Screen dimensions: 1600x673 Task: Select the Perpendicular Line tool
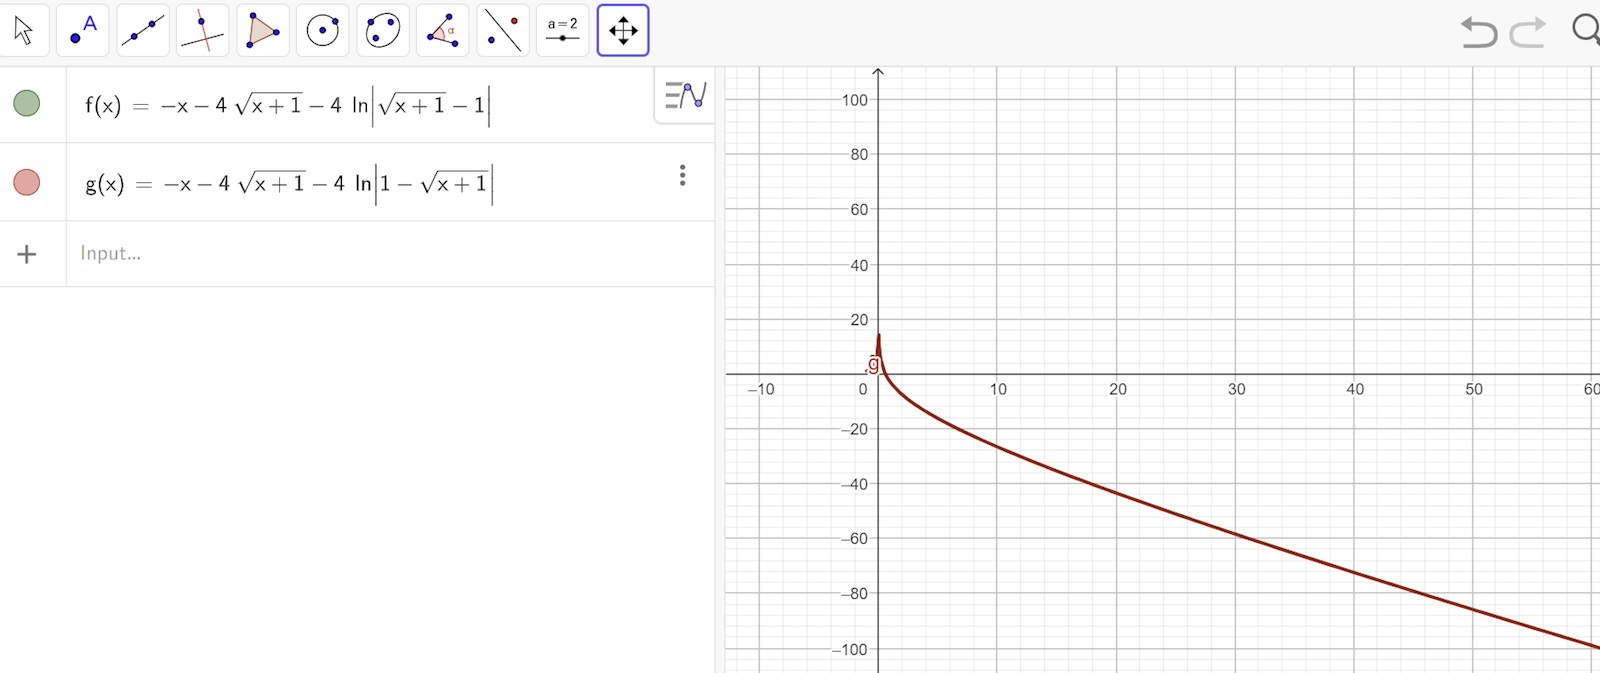coord(203,30)
